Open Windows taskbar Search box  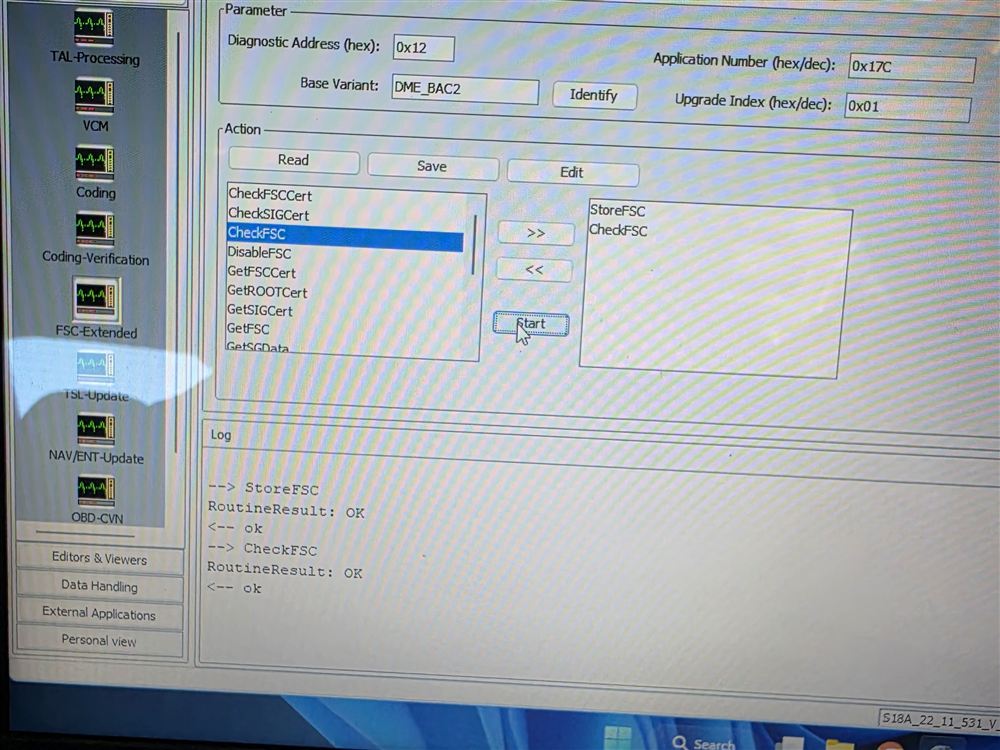[x=705, y=742]
